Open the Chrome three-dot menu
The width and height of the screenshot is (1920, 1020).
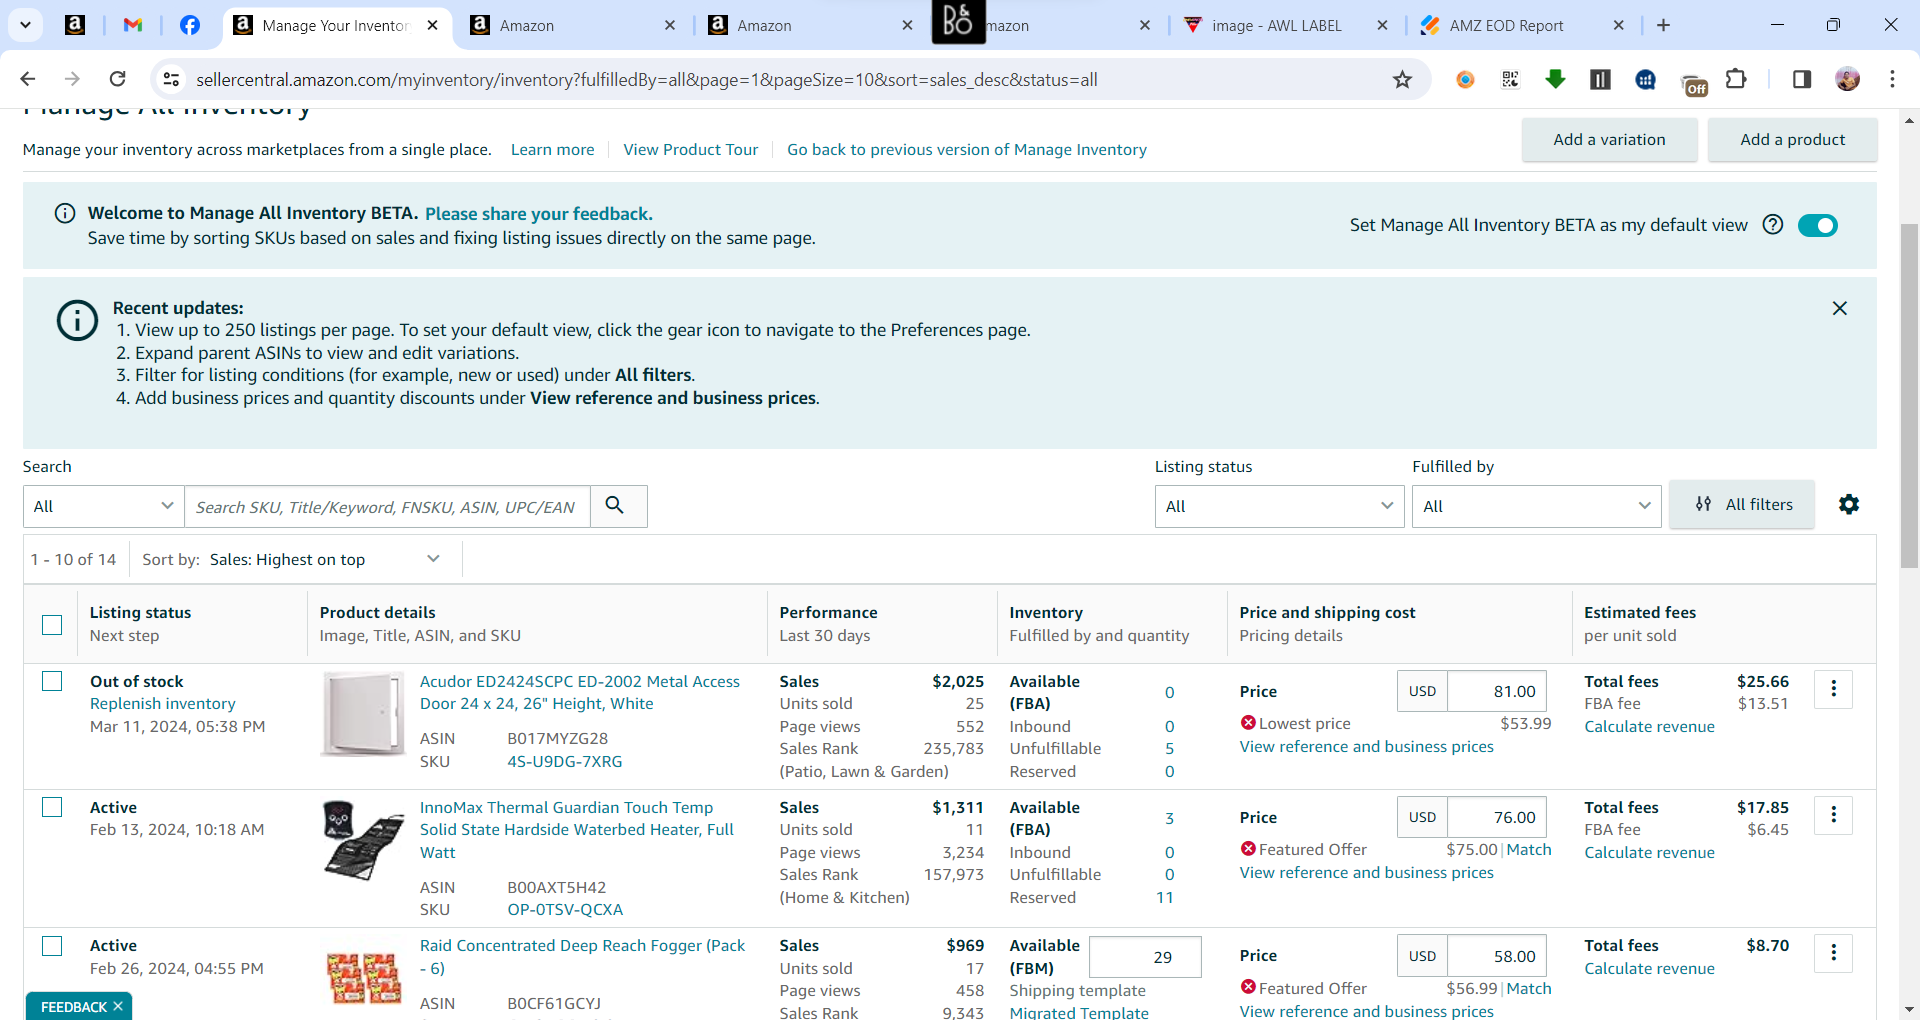coord(1892,79)
